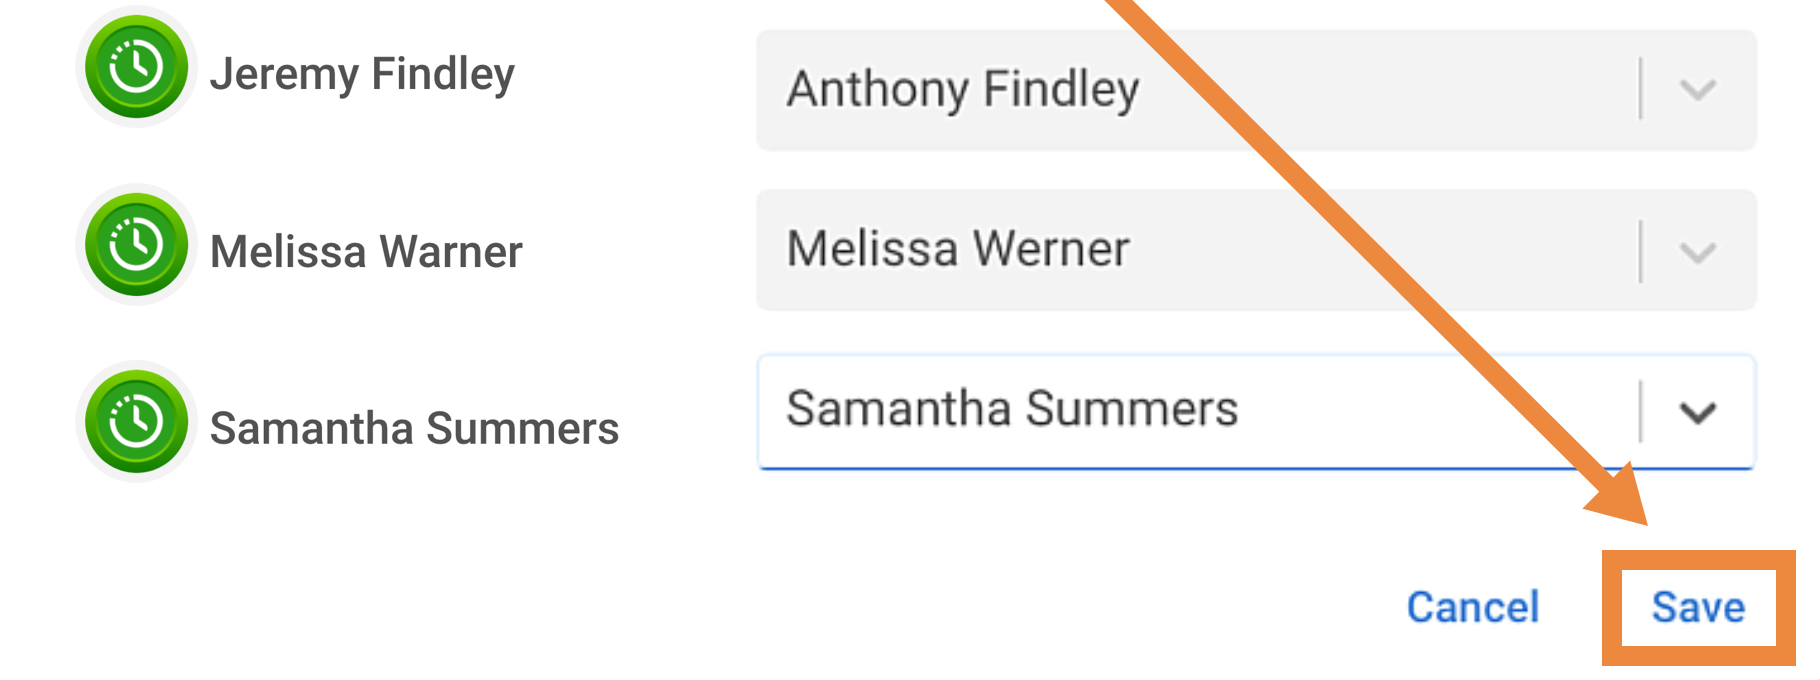The height and width of the screenshot is (680, 1820).
Task: Click the clock icon beside Samantha Summers
Action: [x=136, y=422]
